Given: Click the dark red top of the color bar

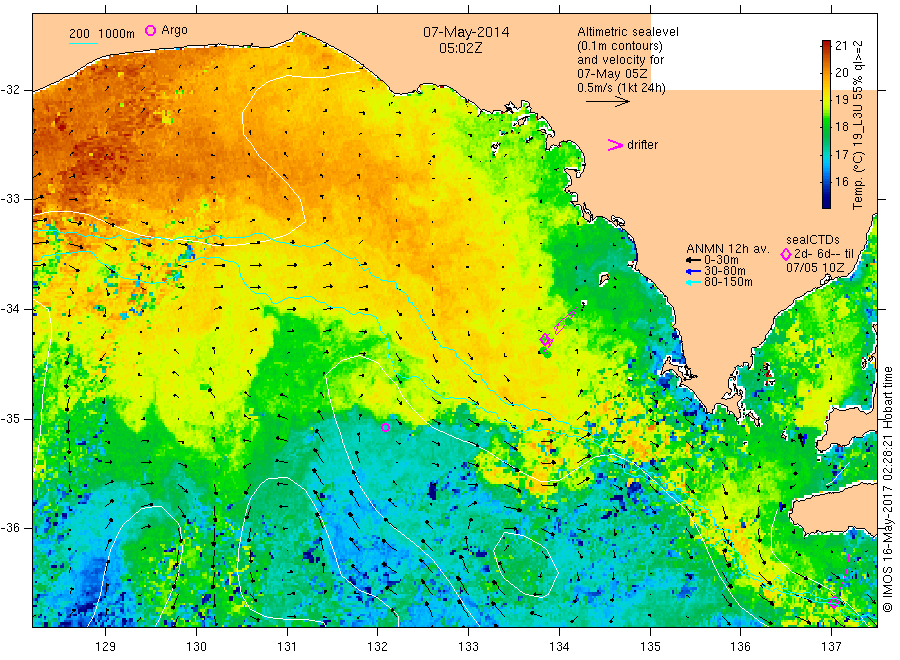Looking at the screenshot, I should tap(827, 44).
